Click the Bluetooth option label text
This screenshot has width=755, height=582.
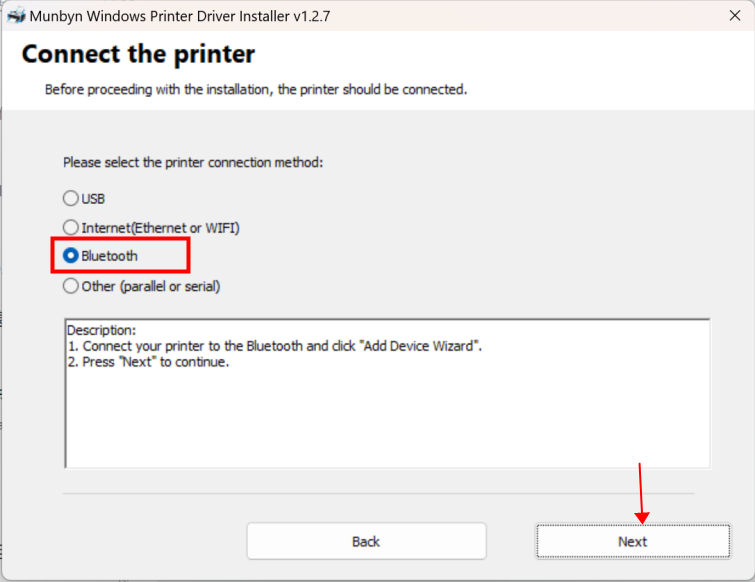pyautogui.click(x=109, y=256)
